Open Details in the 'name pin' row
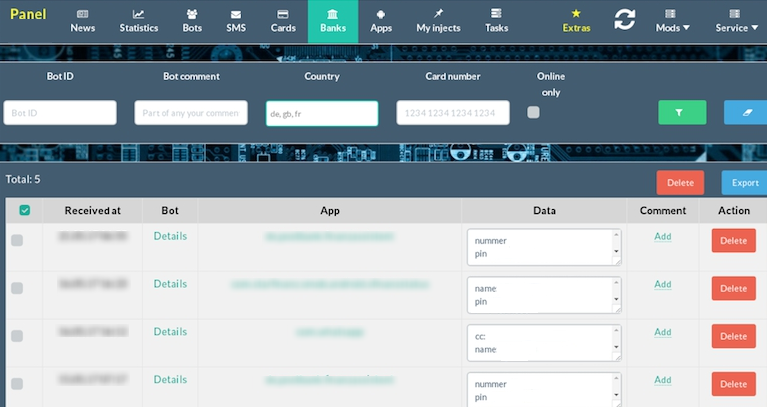This screenshot has width=767, height=407. tap(170, 284)
